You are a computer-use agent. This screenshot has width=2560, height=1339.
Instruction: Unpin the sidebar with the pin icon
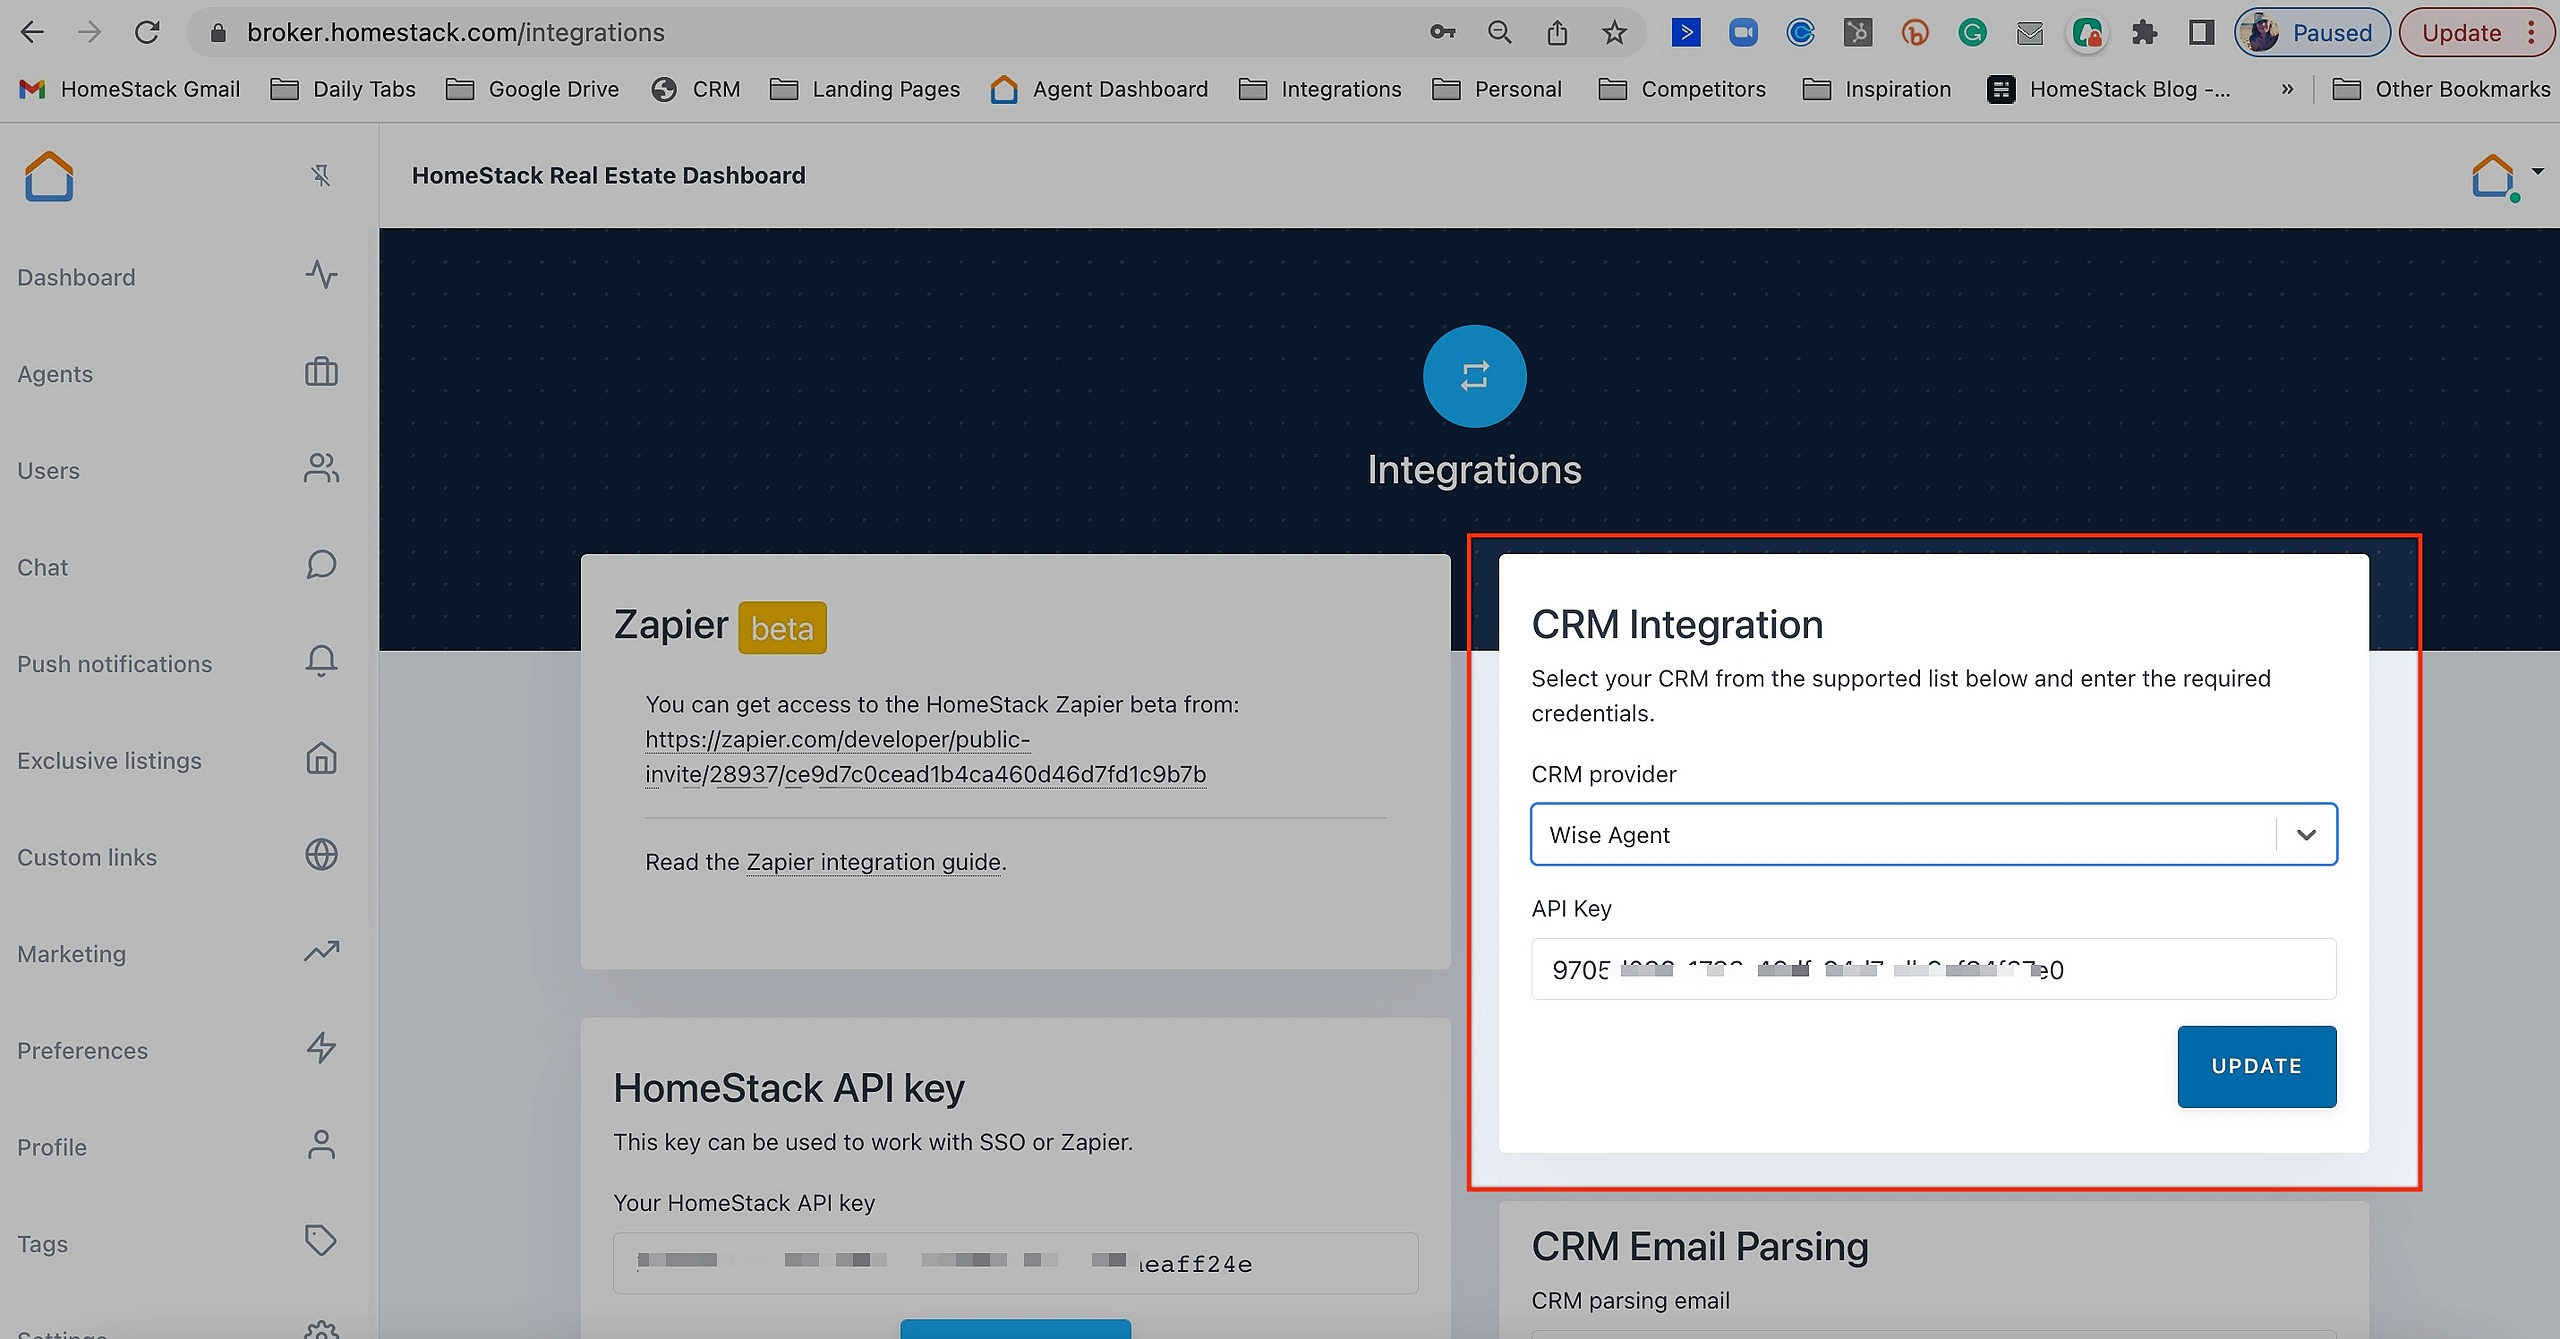click(x=321, y=176)
